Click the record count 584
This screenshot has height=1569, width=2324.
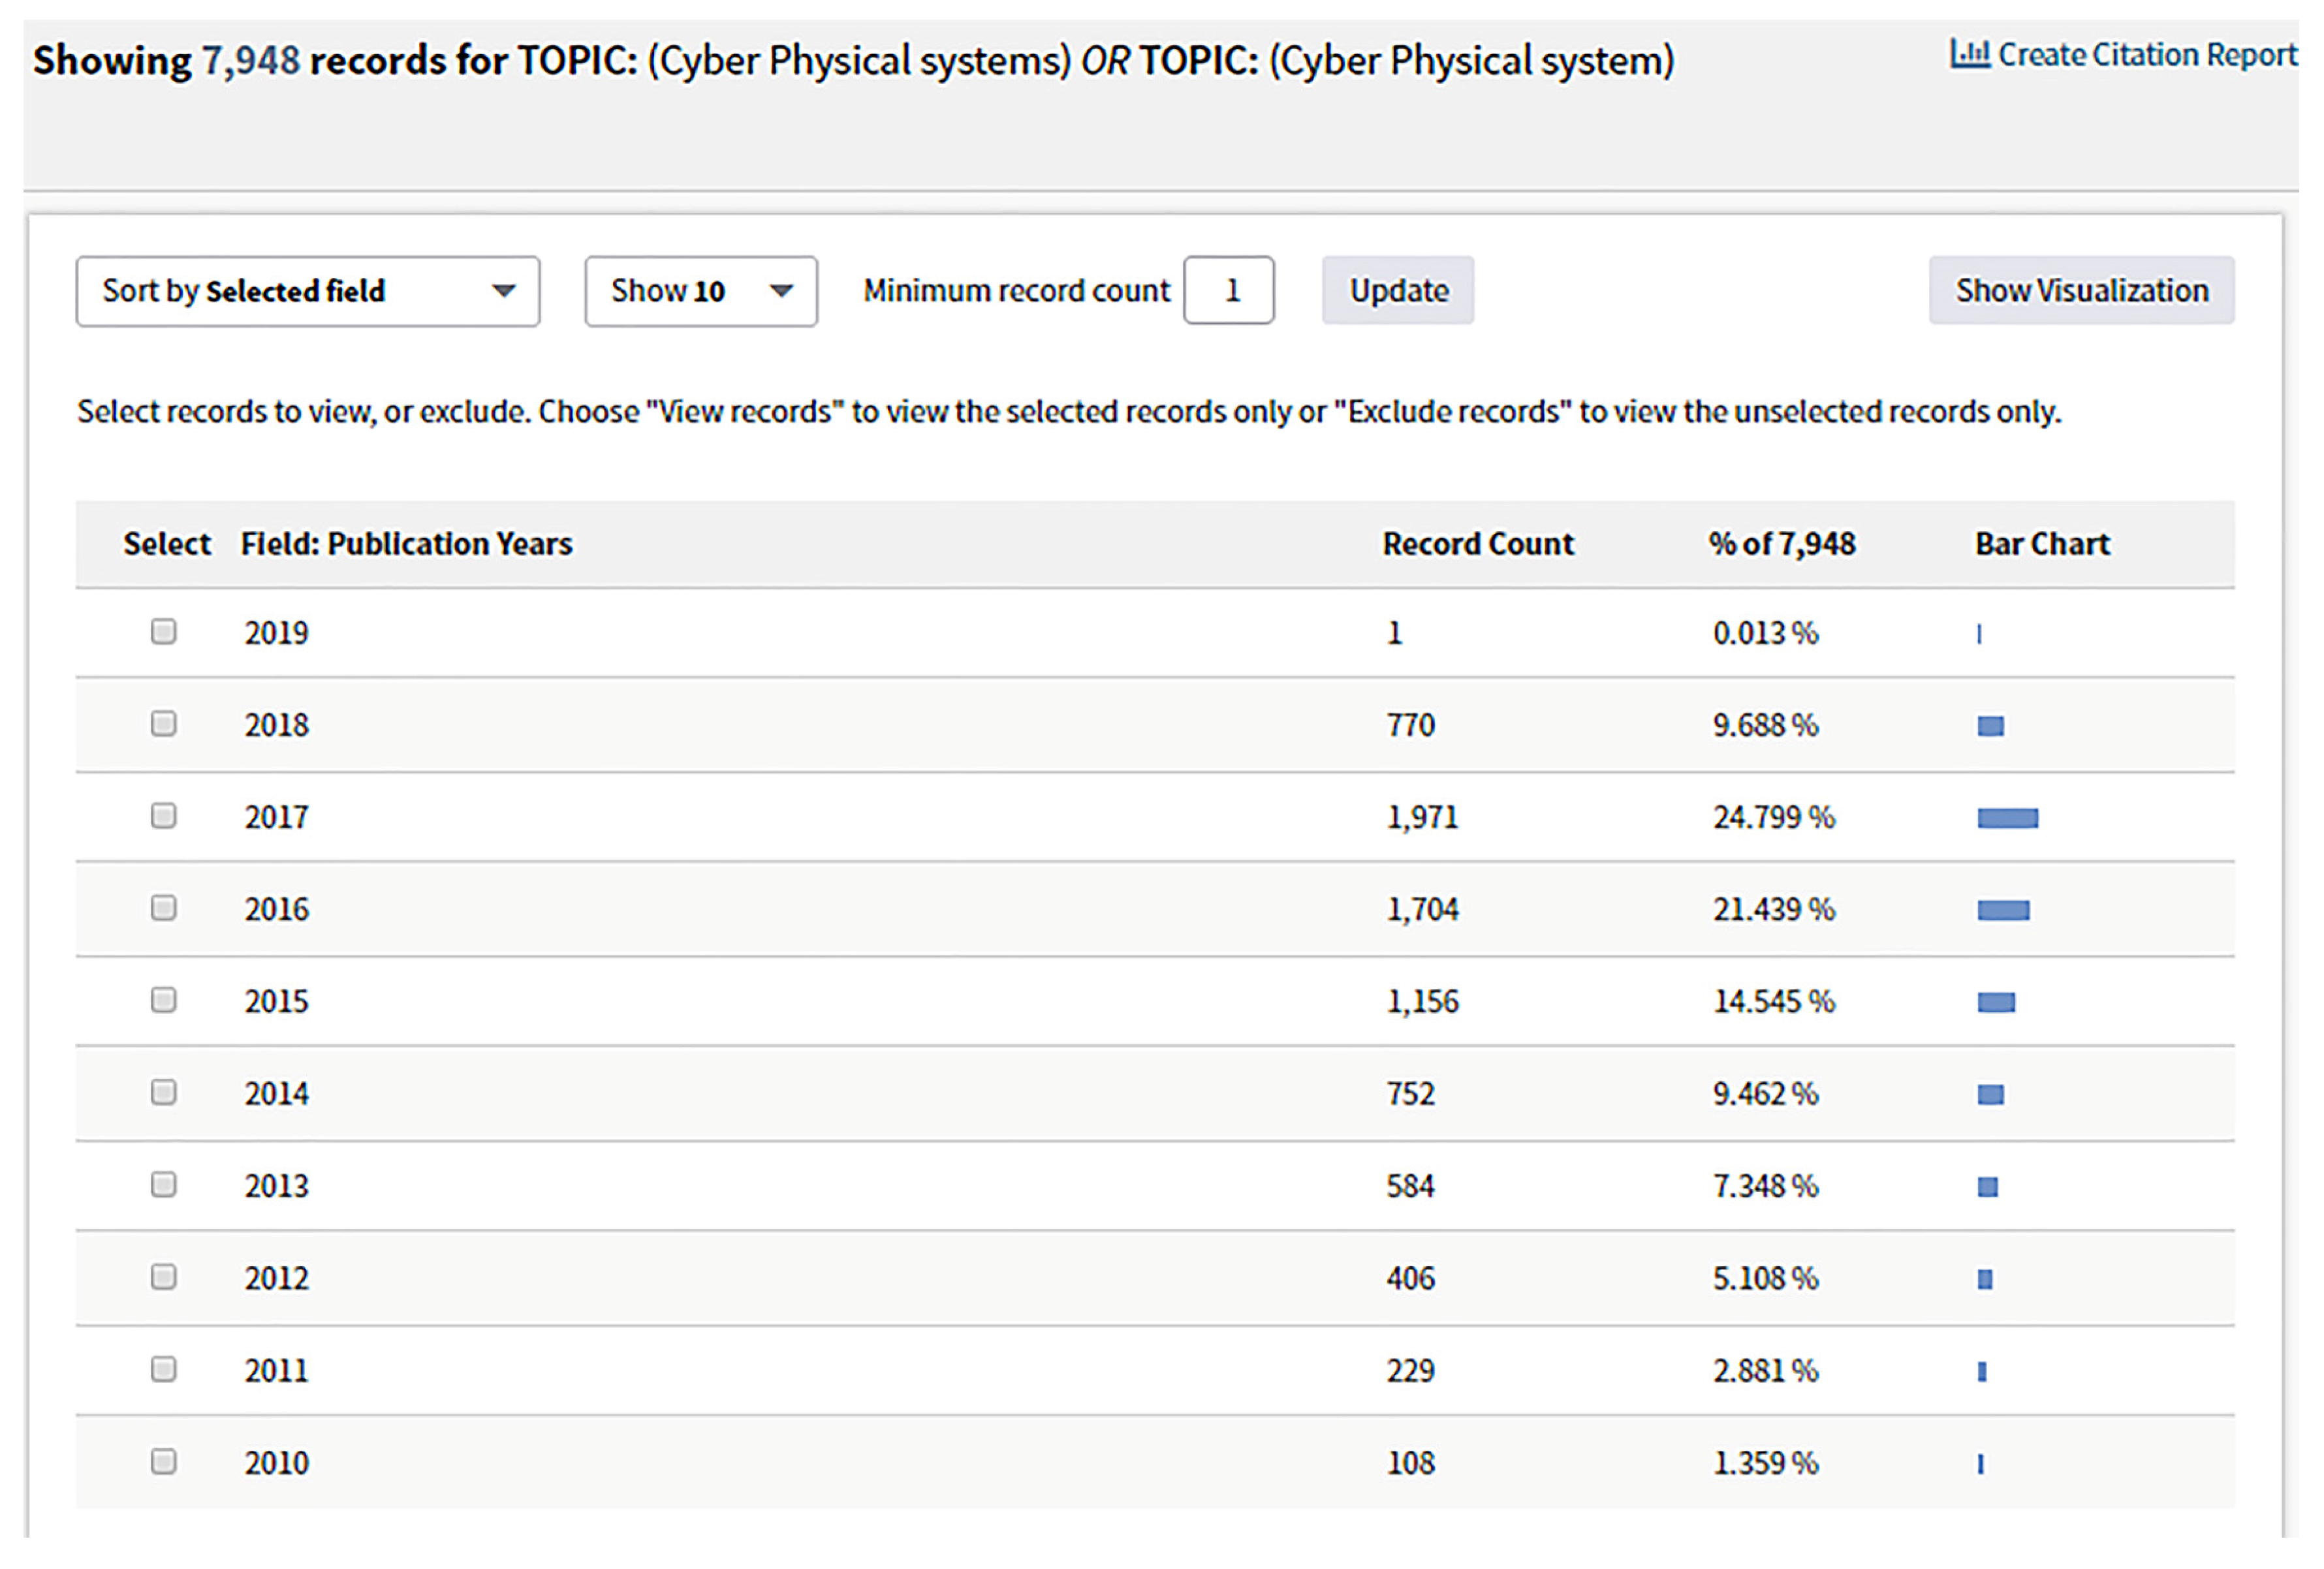click(x=1410, y=1186)
